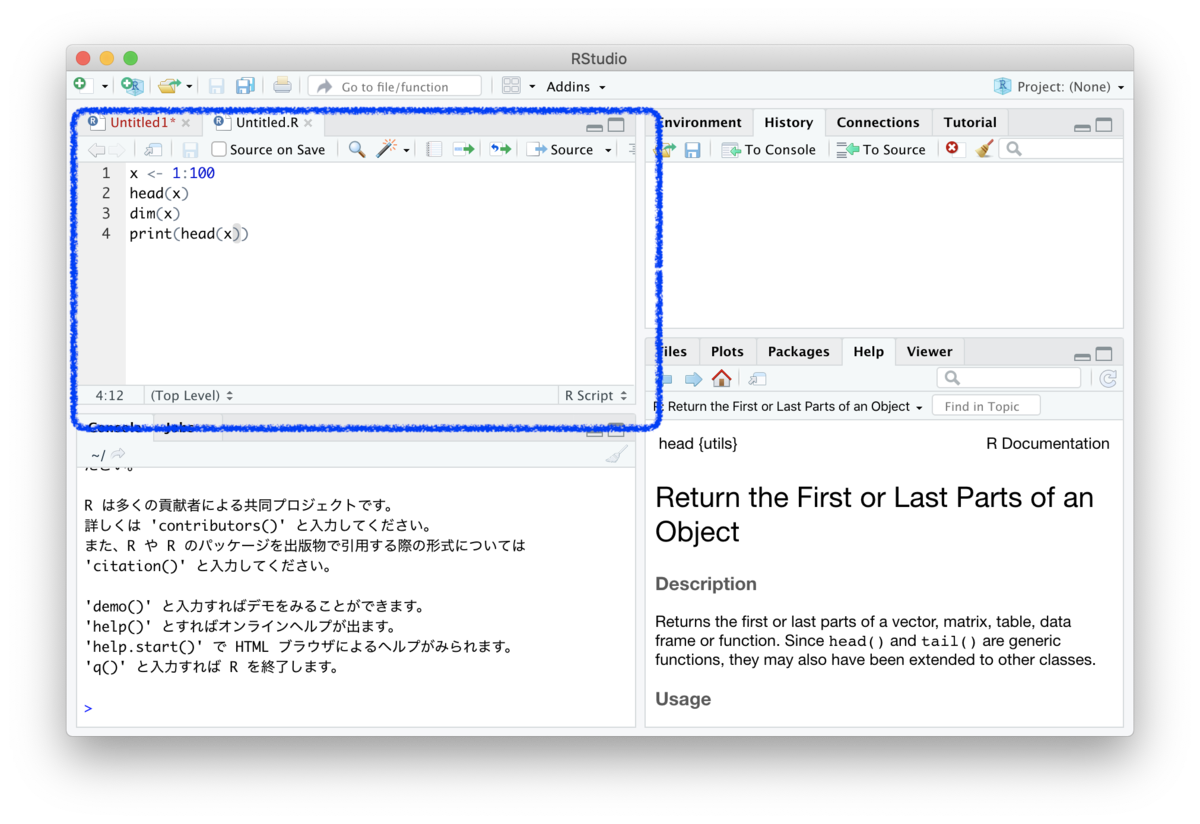Focus the Find in Topic field
Image resolution: width=1200 pixels, height=824 pixels.
(x=986, y=406)
